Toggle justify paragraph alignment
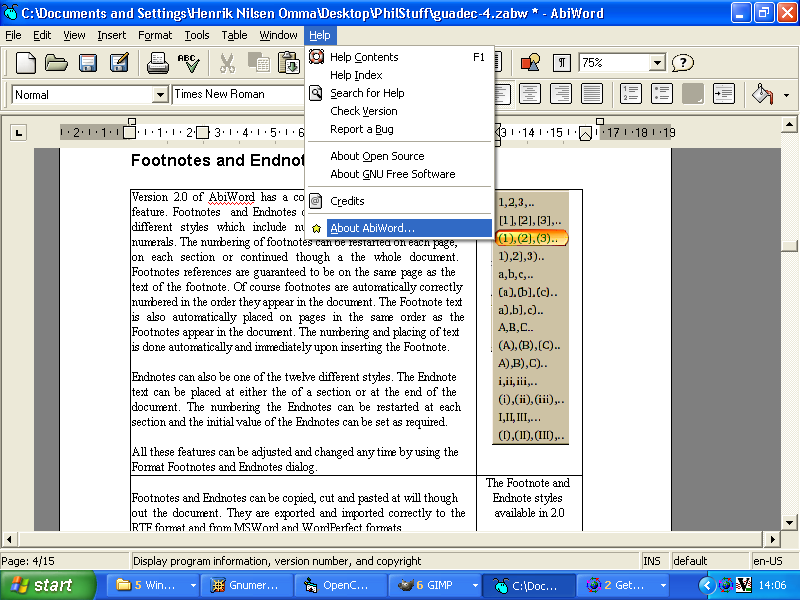The width and height of the screenshot is (800, 600). point(592,94)
